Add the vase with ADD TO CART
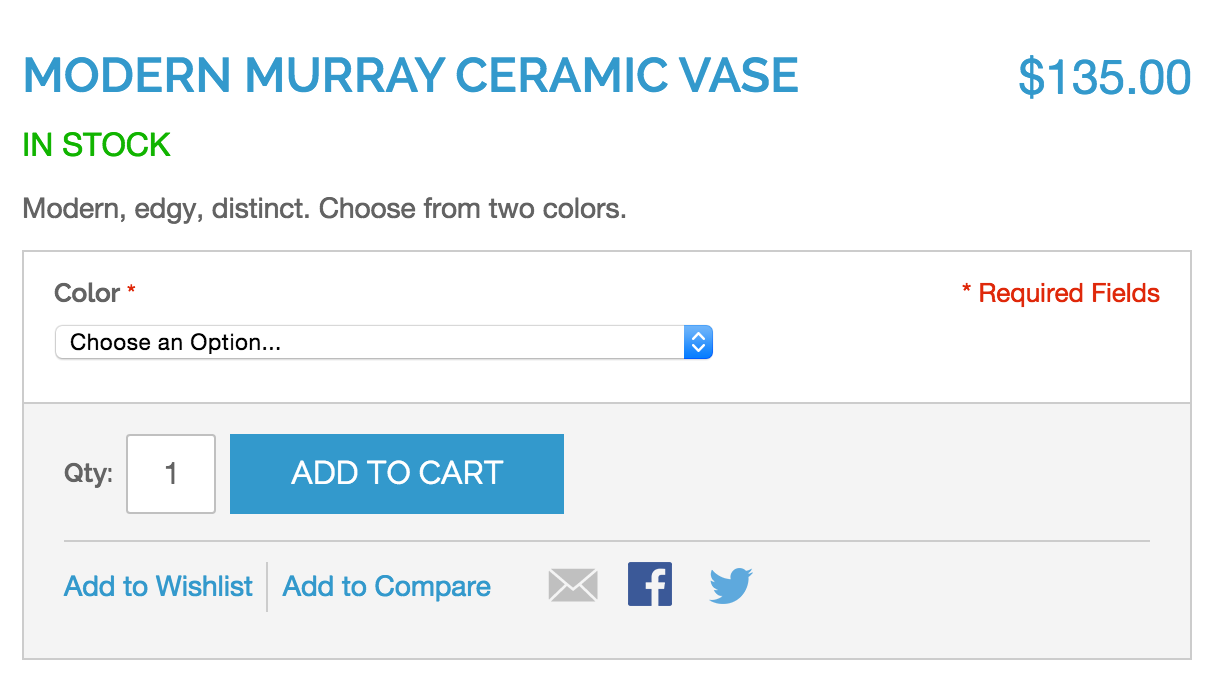The image size is (1214, 682). click(397, 474)
